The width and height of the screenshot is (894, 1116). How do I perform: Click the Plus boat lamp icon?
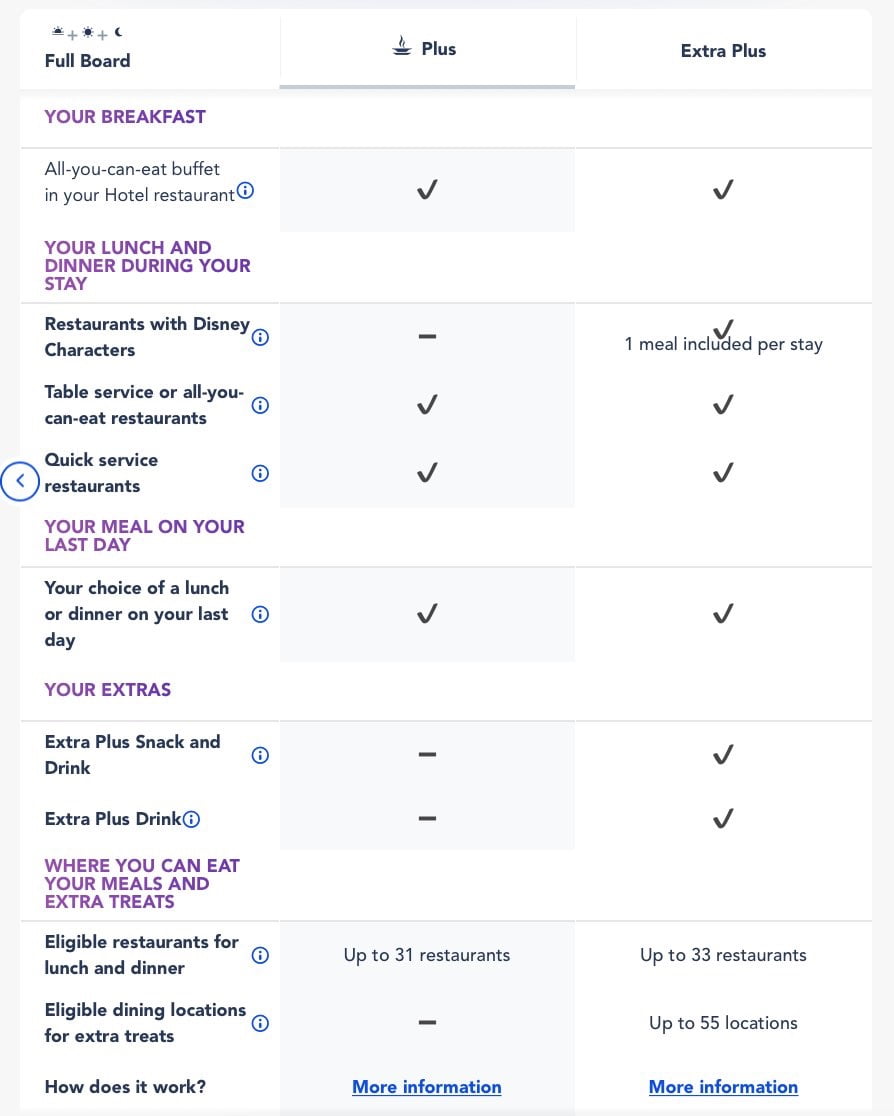point(401,48)
